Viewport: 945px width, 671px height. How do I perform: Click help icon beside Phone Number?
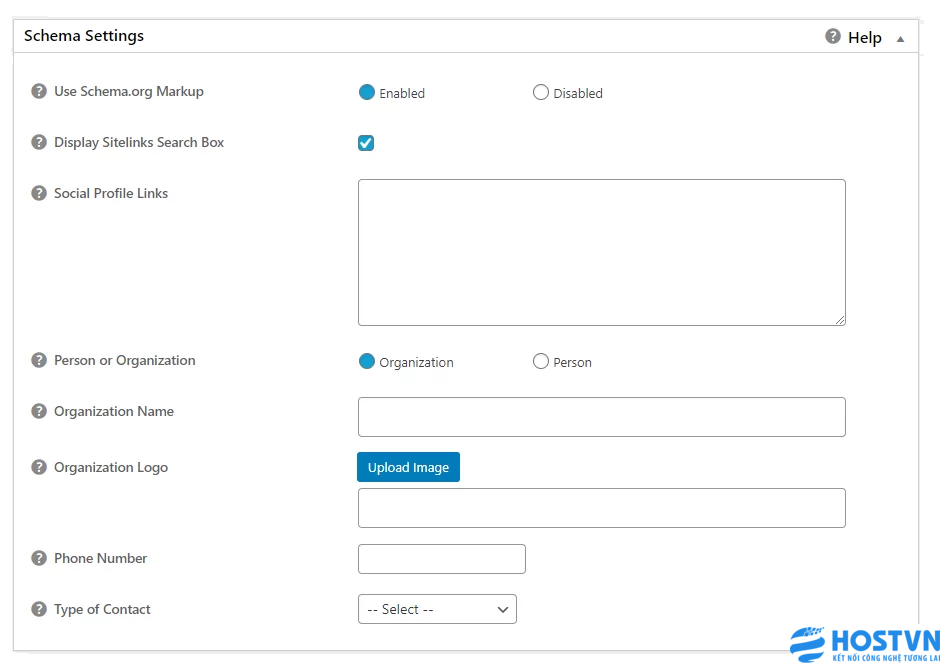(x=39, y=558)
